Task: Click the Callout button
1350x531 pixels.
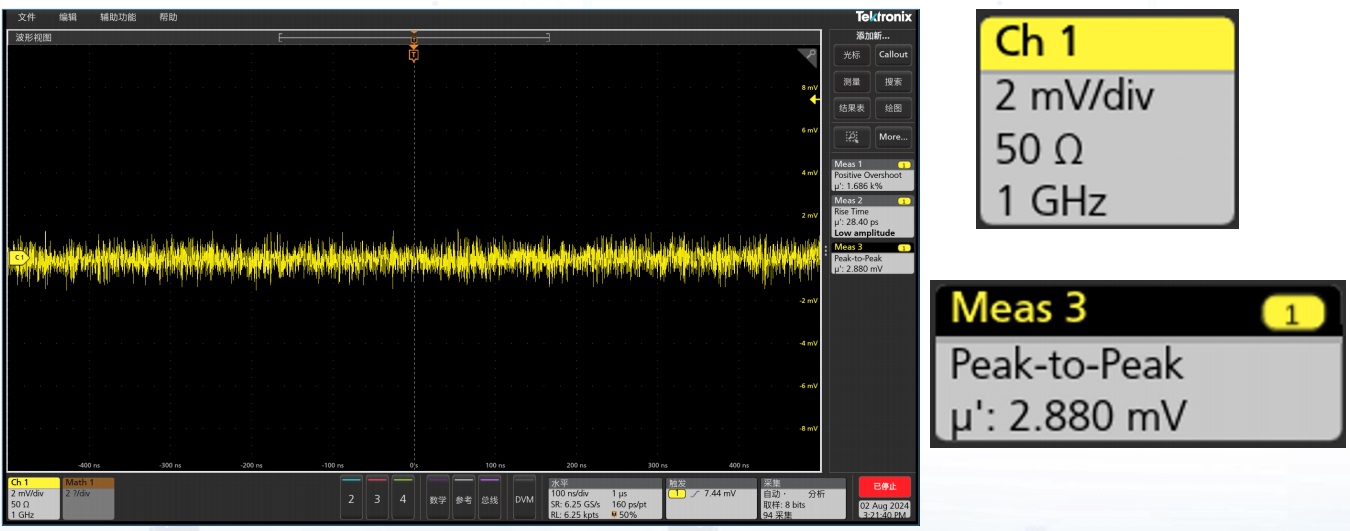Action: pyautogui.click(x=893, y=55)
